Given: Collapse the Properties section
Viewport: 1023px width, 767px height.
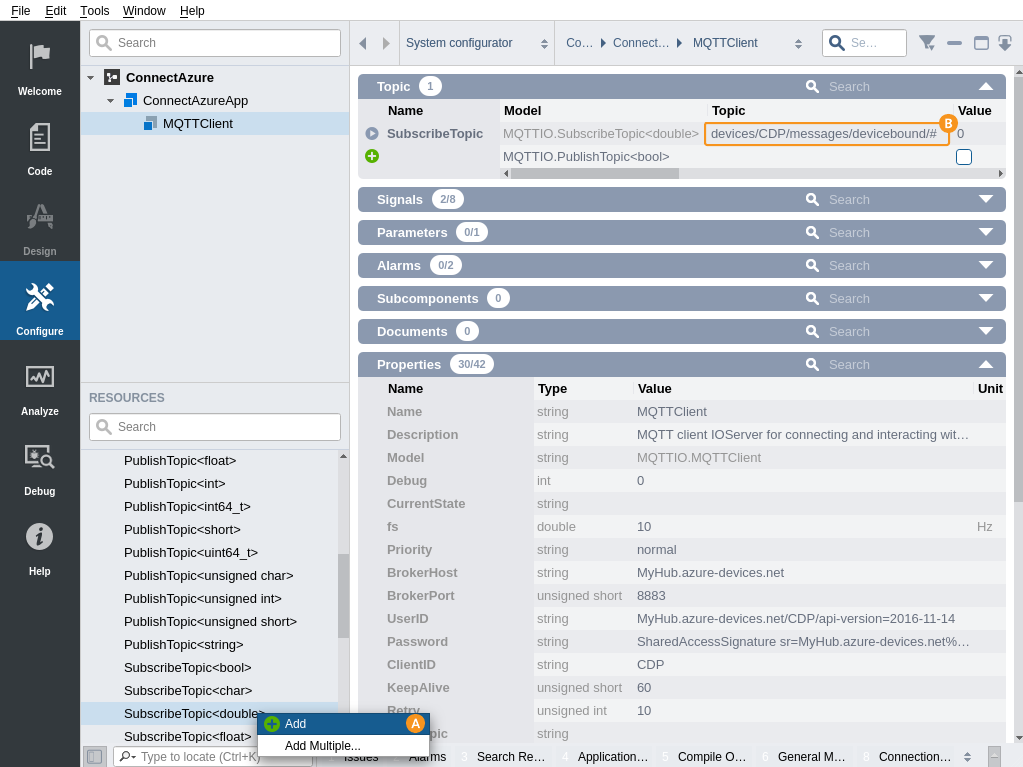Looking at the screenshot, I should tap(985, 364).
